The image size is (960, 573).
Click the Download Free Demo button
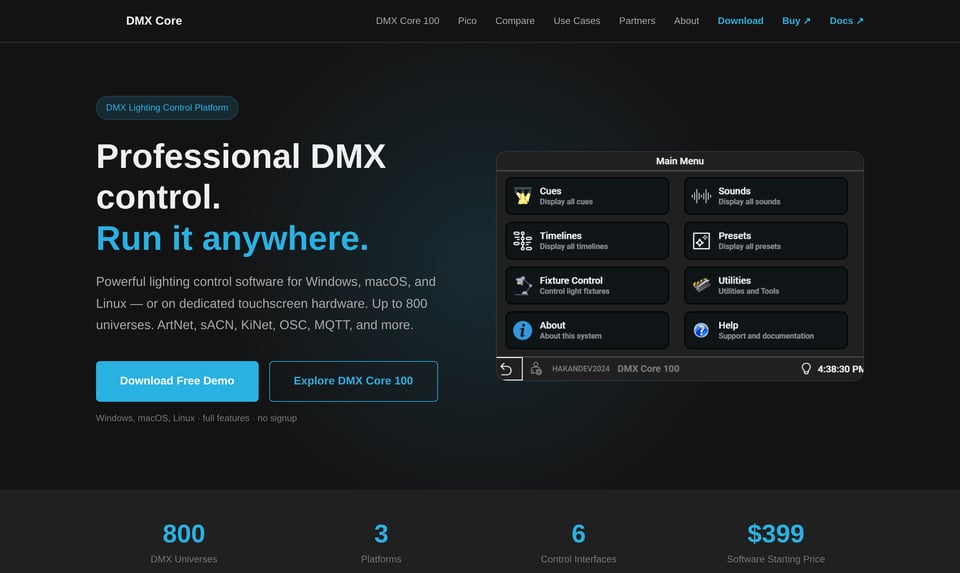point(177,381)
